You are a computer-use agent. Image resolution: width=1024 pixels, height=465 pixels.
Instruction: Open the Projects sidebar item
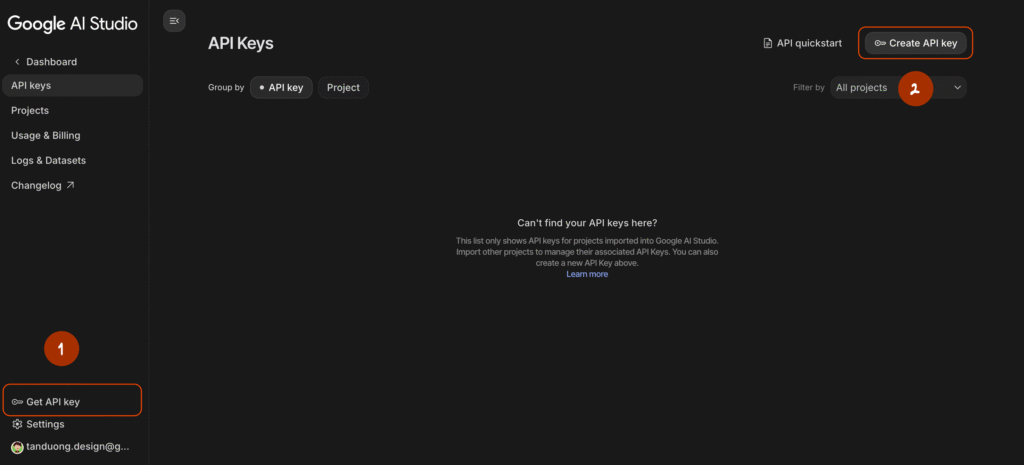30,111
